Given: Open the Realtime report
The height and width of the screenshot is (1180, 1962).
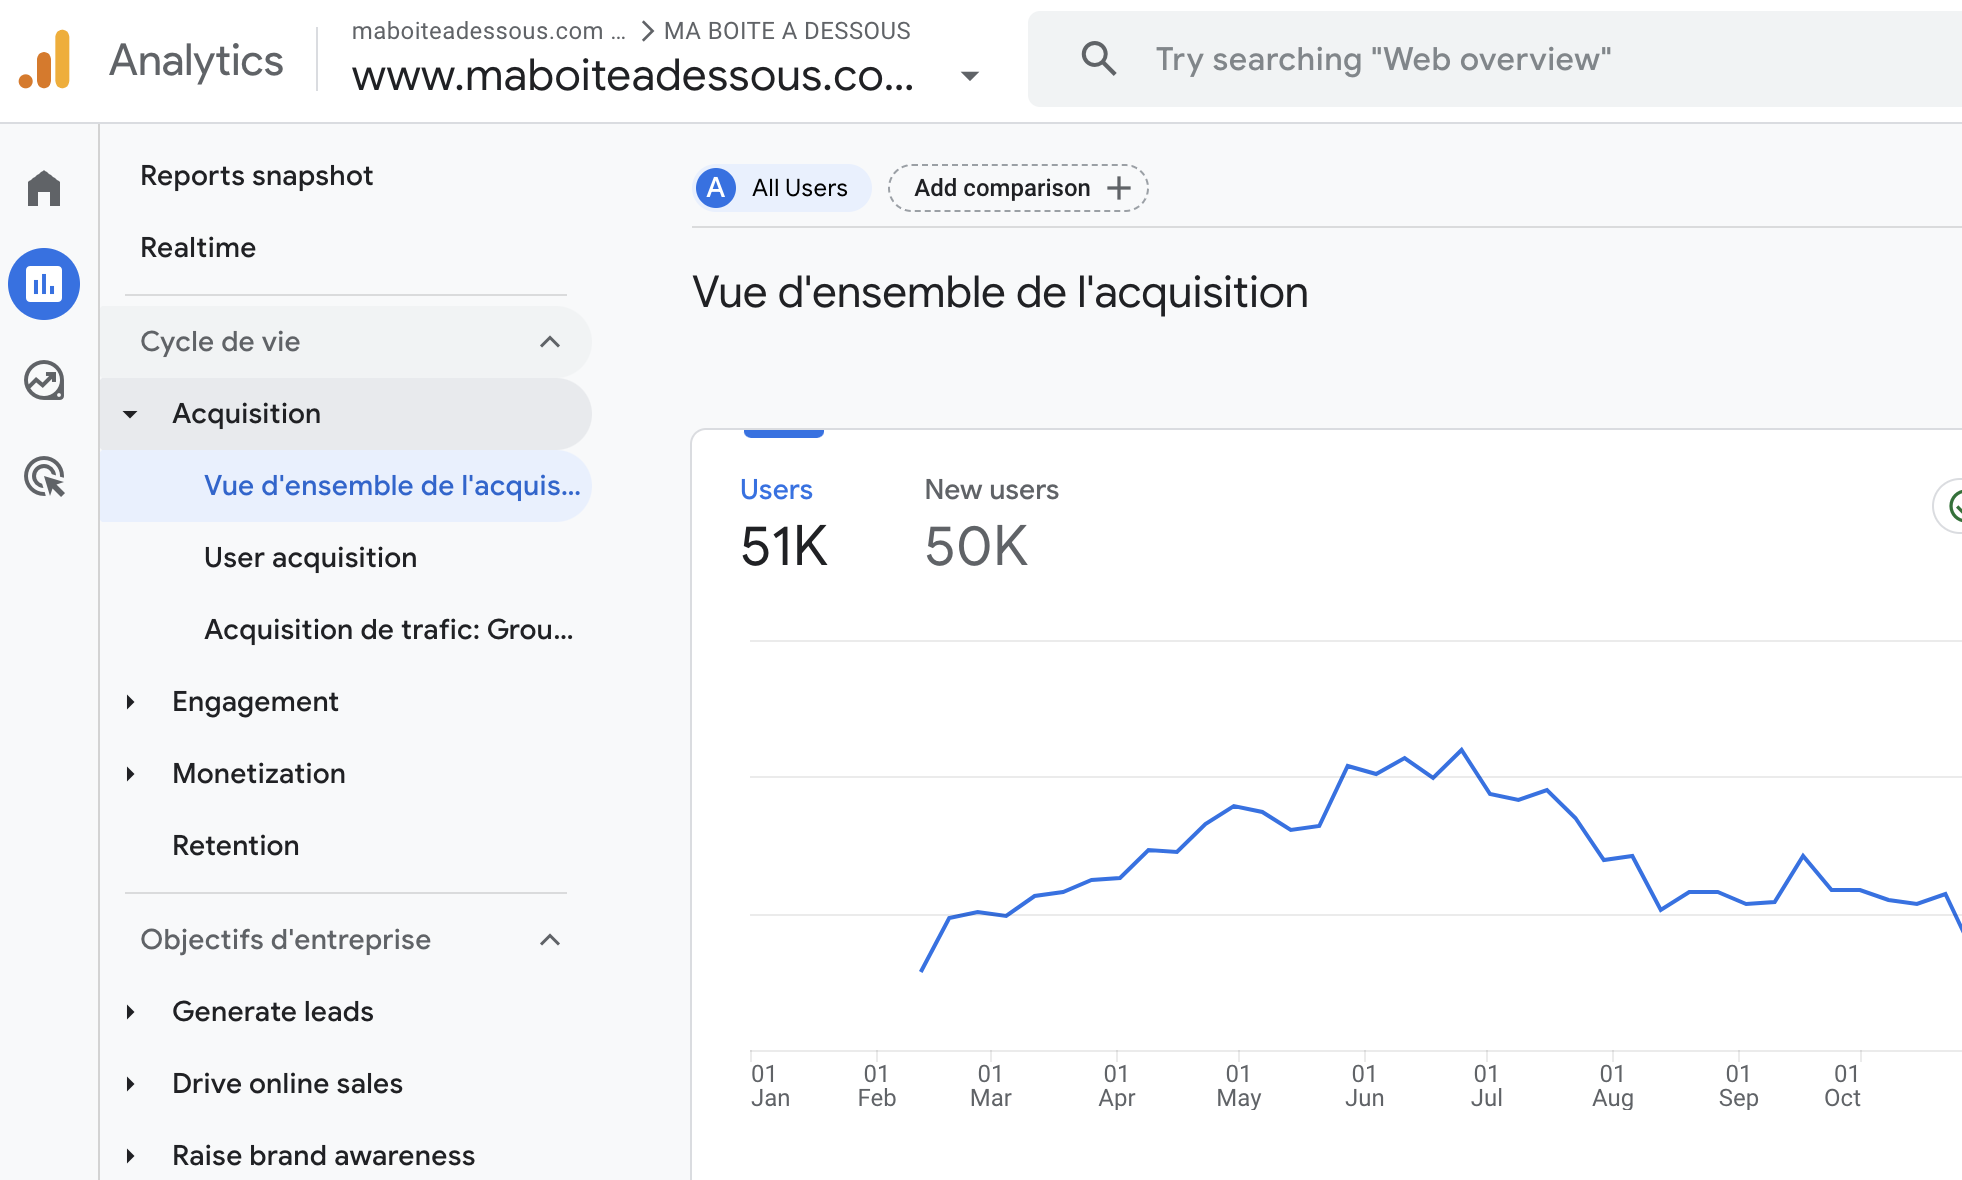Looking at the screenshot, I should click(198, 248).
